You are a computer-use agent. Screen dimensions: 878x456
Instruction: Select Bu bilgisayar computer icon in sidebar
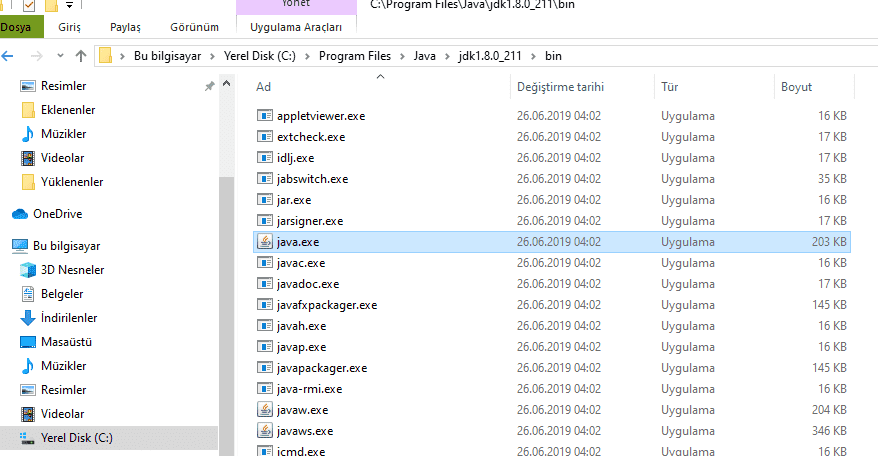(x=20, y=246)
